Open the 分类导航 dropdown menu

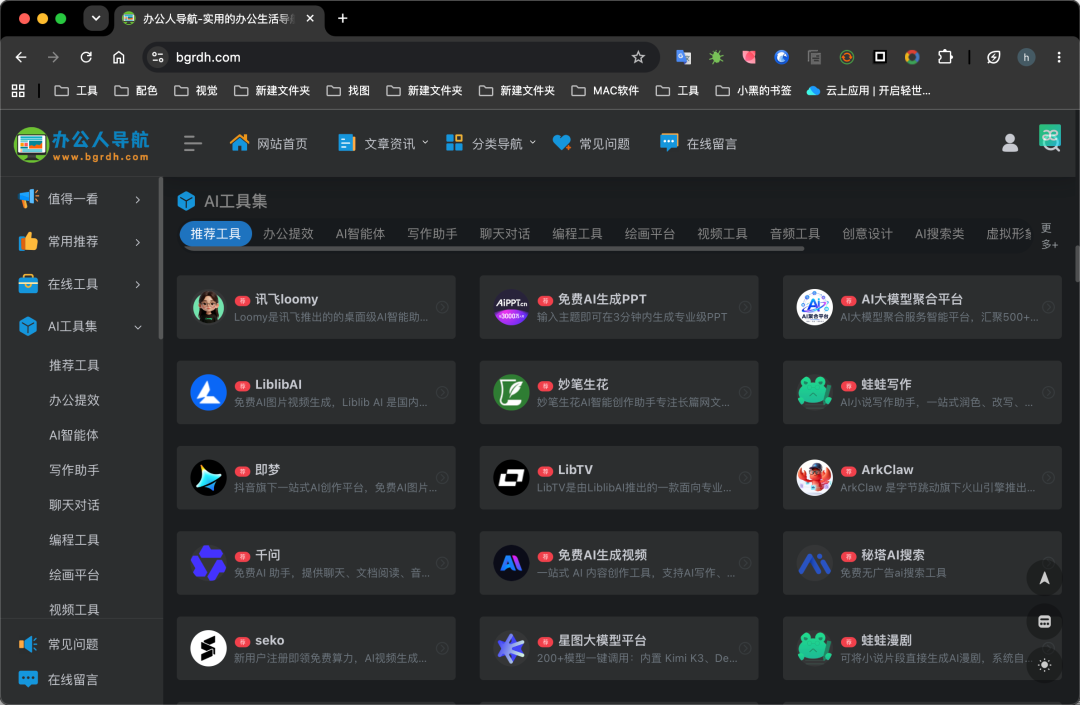(490, 143)
